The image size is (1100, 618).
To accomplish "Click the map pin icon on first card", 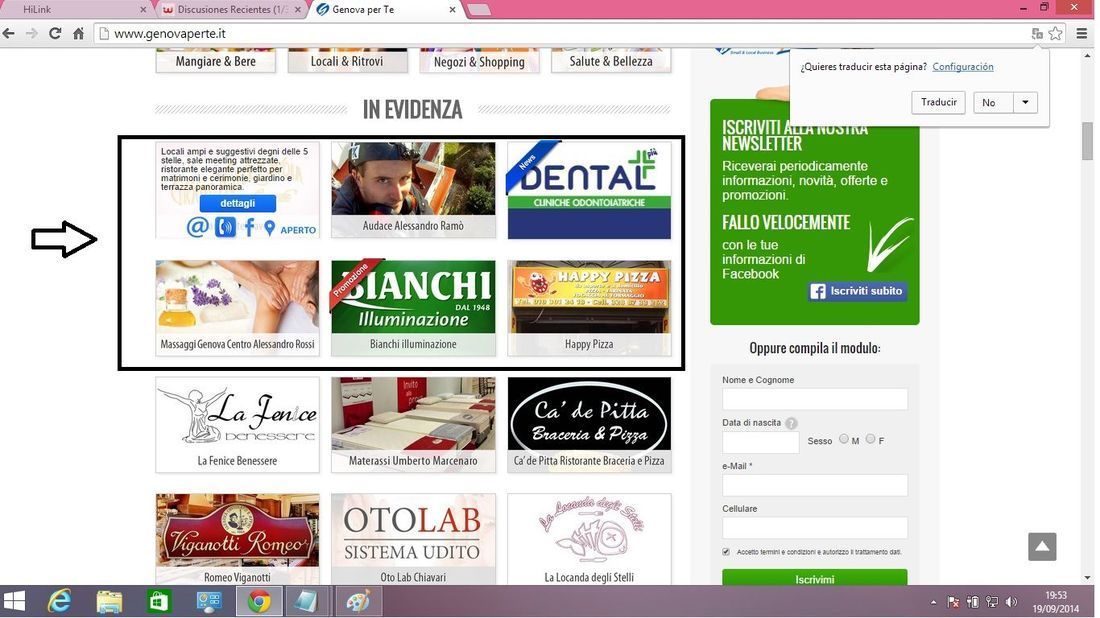I will pos(270,228).
